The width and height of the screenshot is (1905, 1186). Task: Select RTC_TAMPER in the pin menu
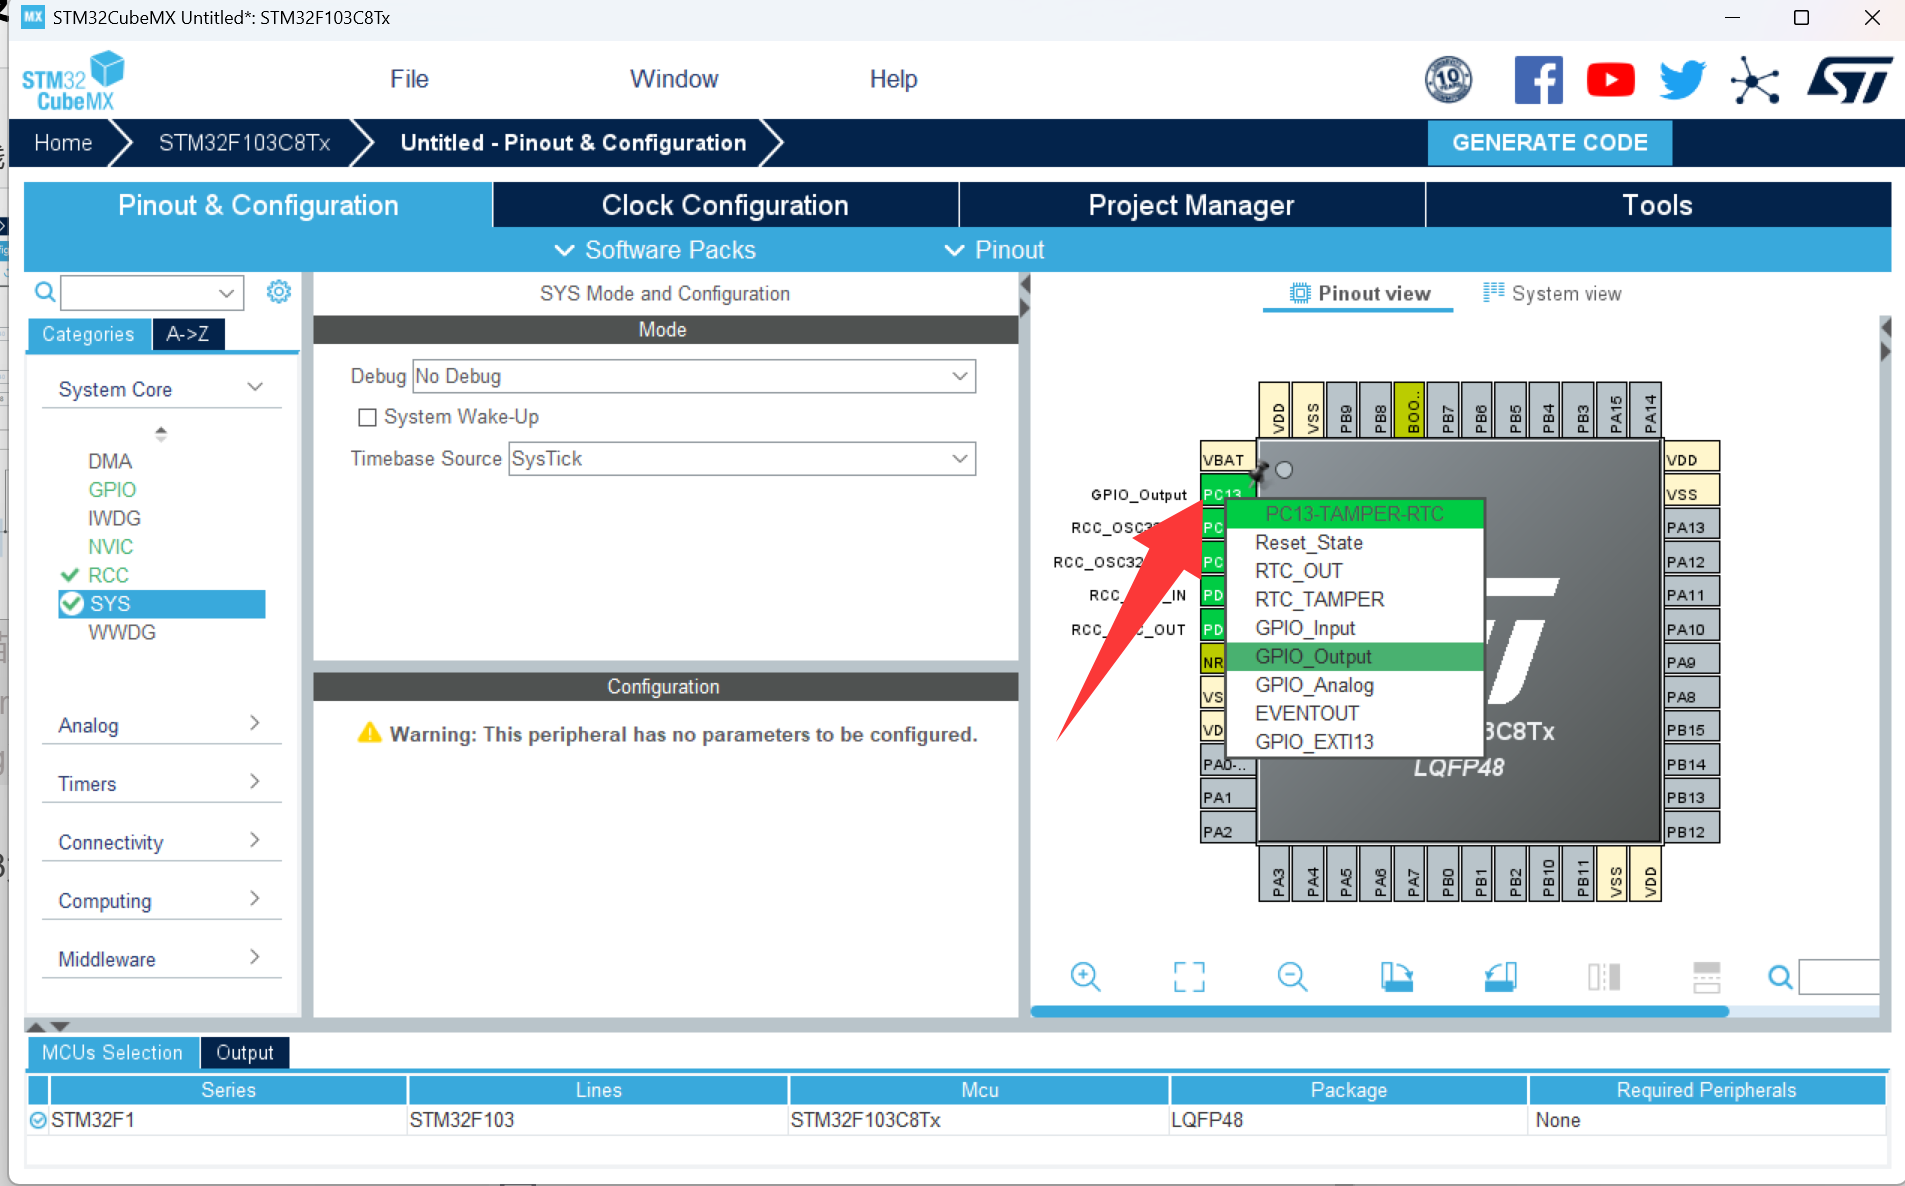coord(1354,599)
